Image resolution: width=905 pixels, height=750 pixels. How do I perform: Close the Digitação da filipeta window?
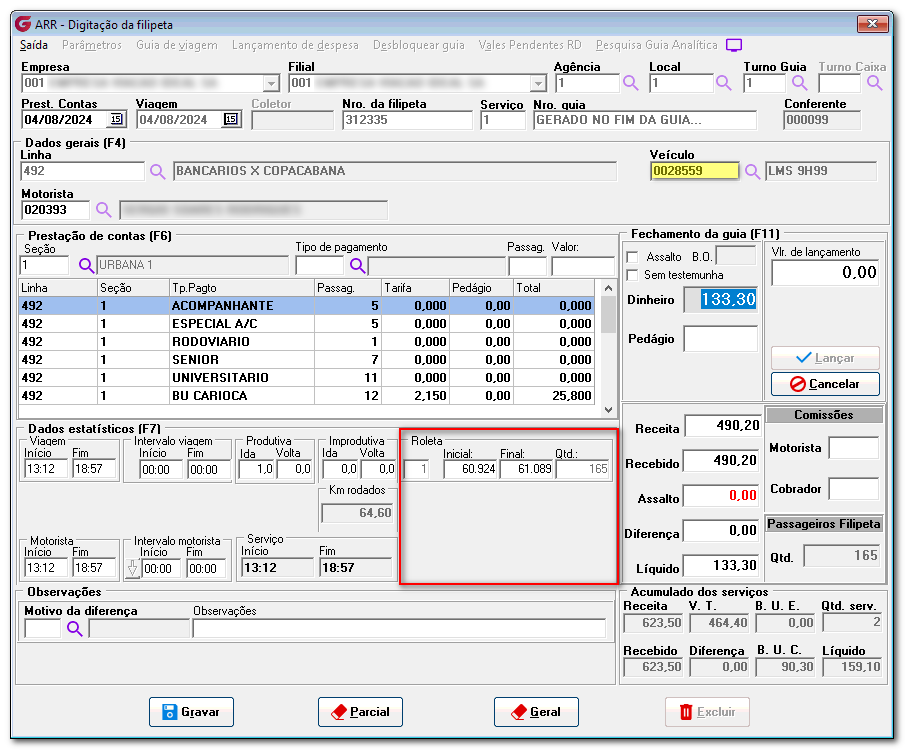872,24
